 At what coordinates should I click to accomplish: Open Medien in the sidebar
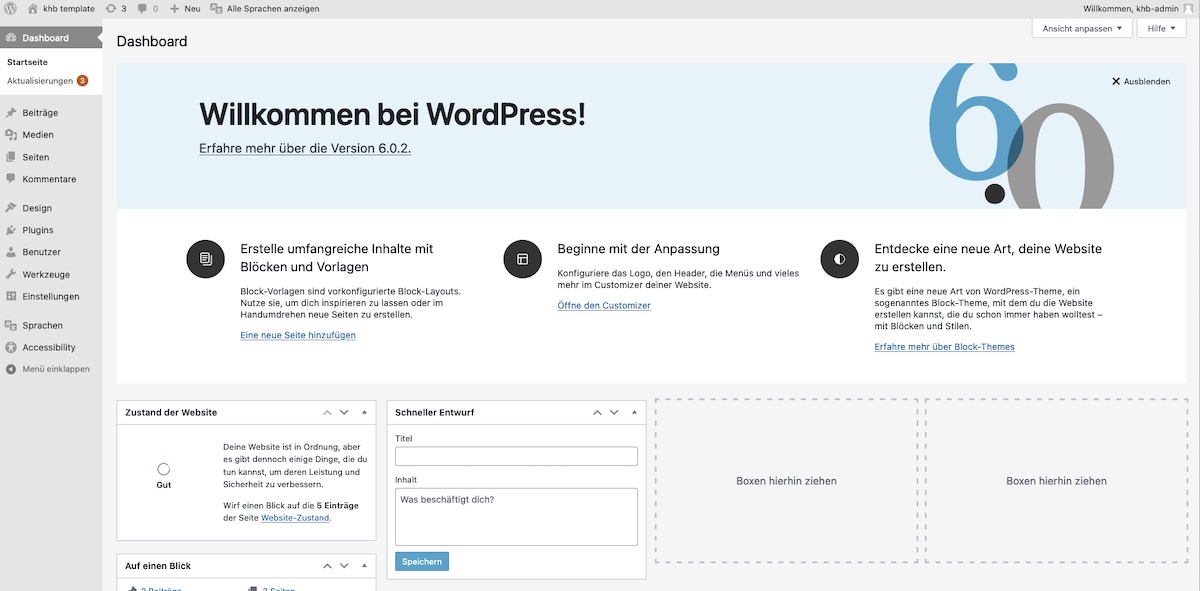click(51, 135)
